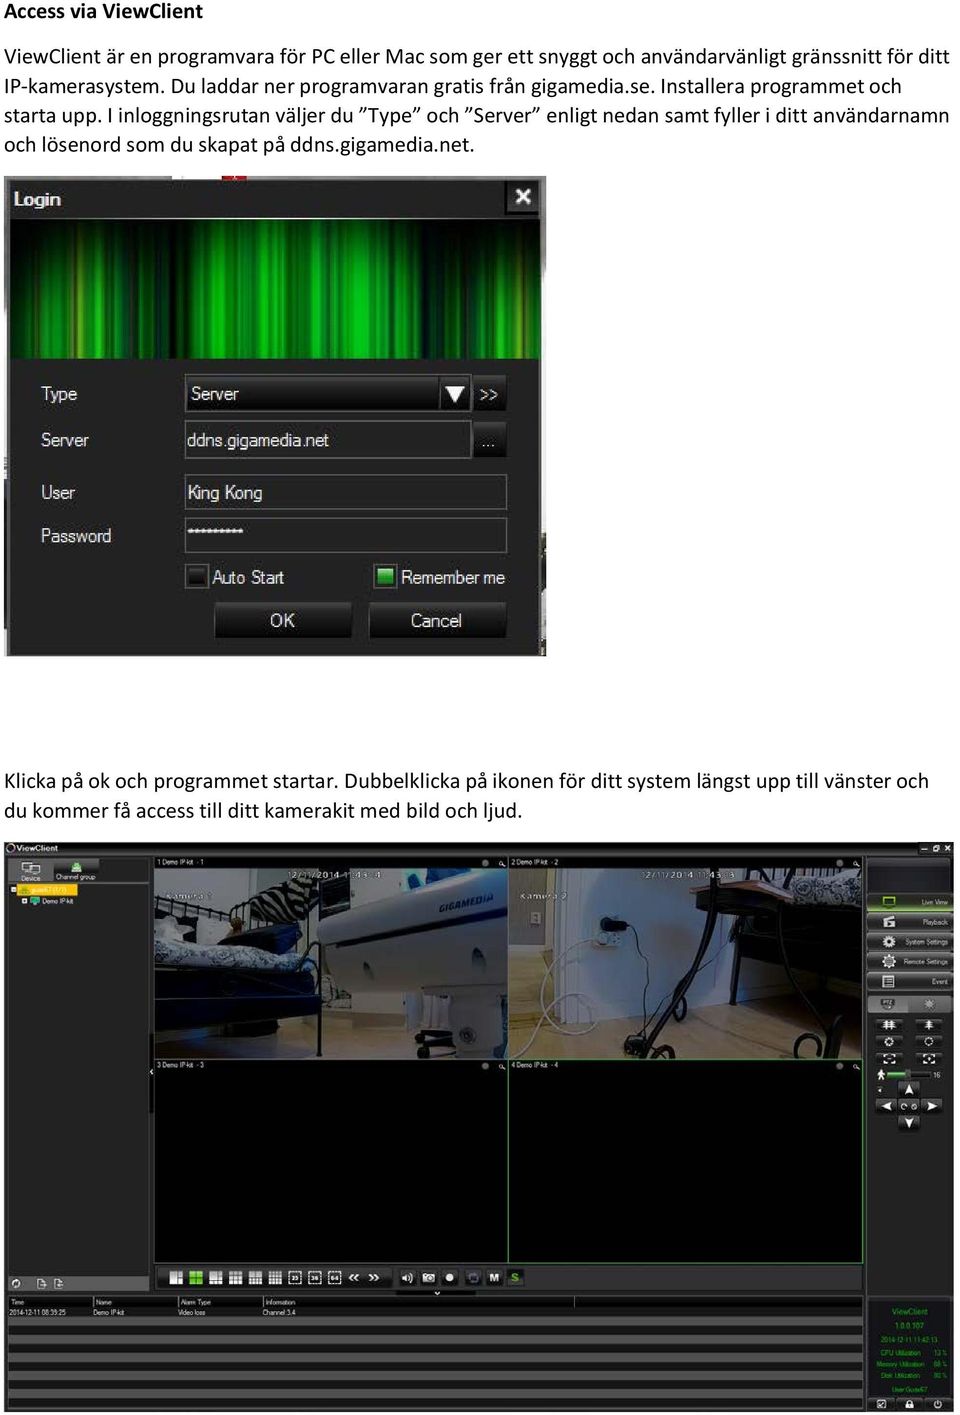960x1415 pixels.
Task: Go to previous camera page
Action: click(354, 1278)
